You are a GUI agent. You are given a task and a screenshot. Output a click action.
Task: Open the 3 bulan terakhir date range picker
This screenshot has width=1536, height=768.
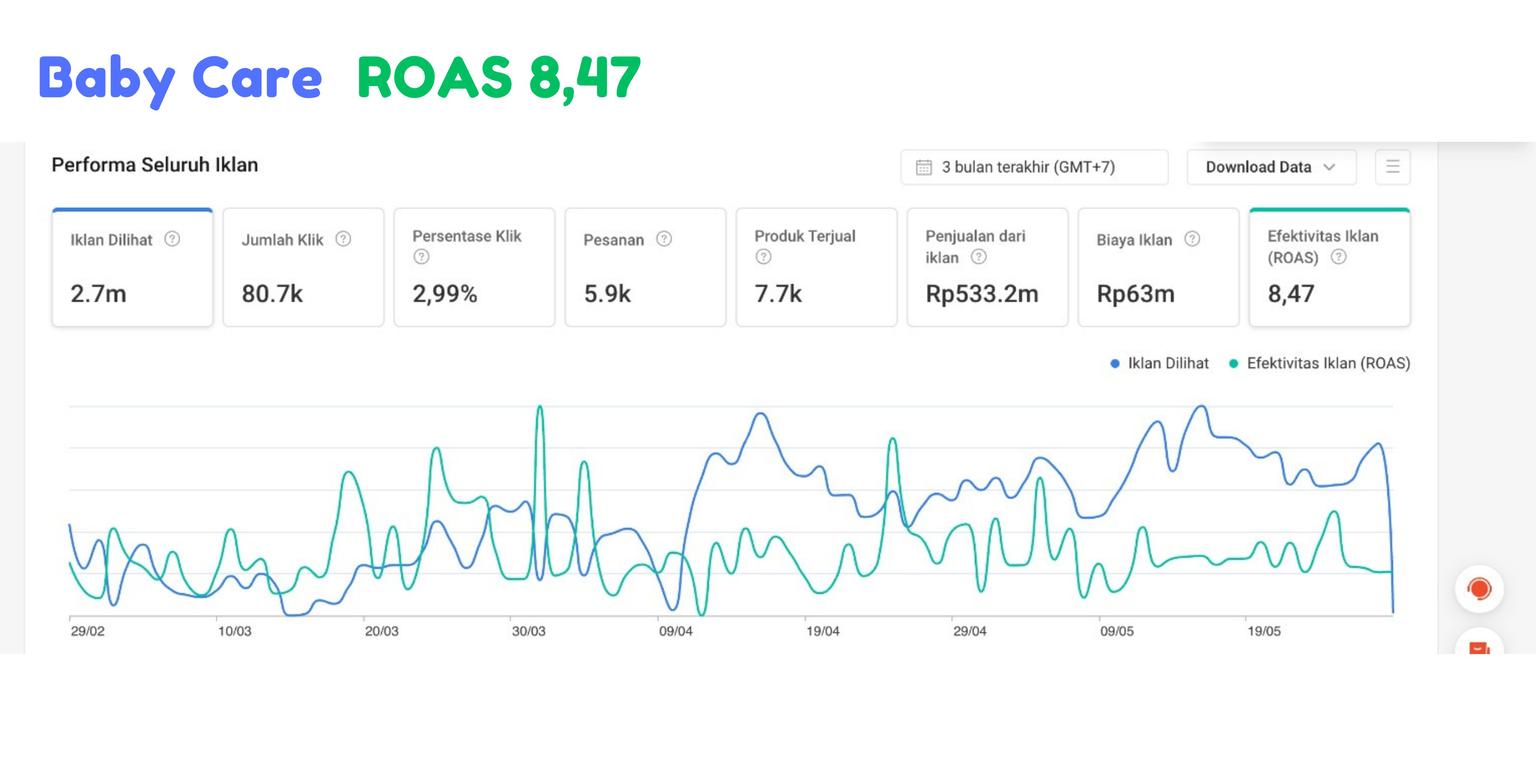click(x=1034, y=167)
